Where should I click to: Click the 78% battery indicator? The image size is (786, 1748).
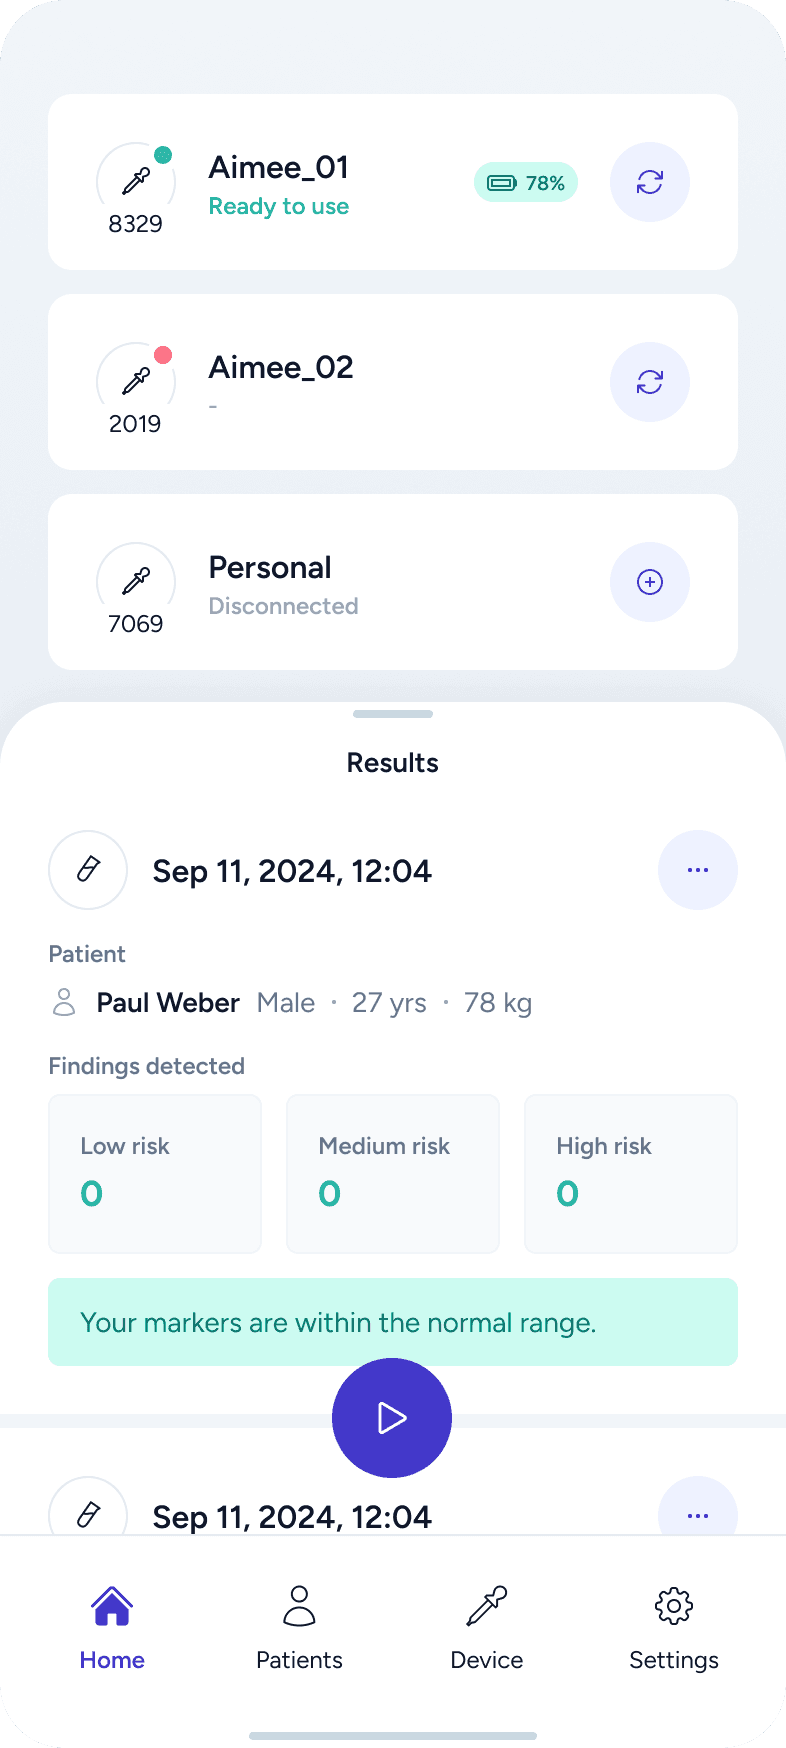[526, 182]
